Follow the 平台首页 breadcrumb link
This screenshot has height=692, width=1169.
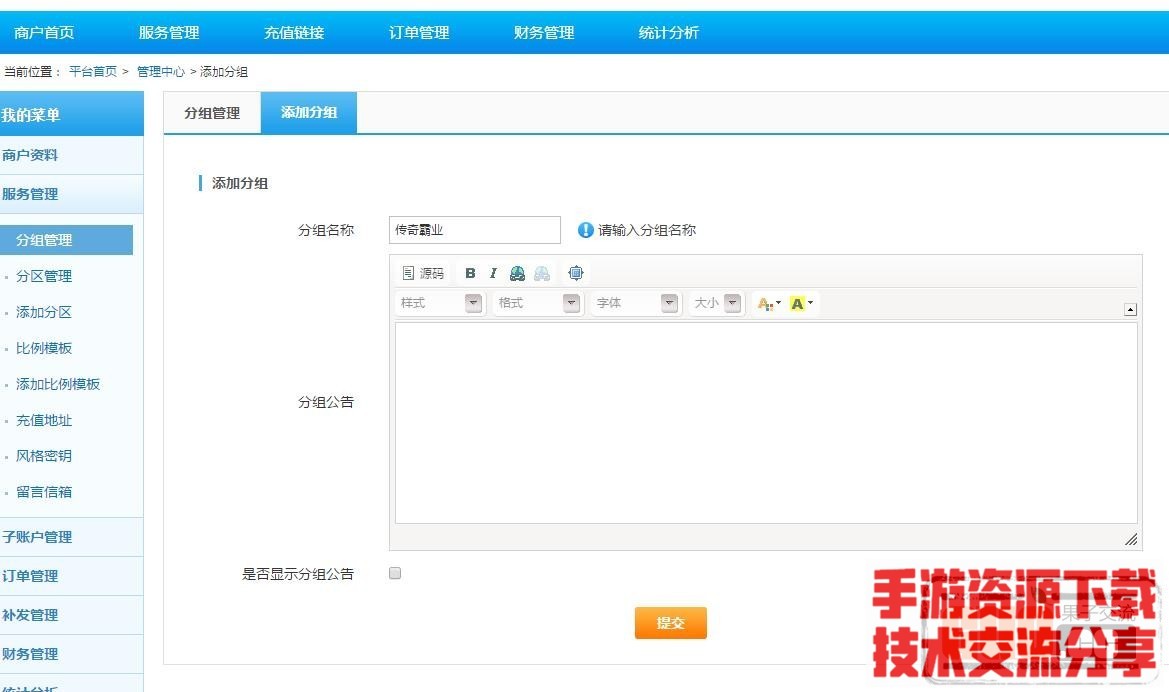tap(93, 72)
